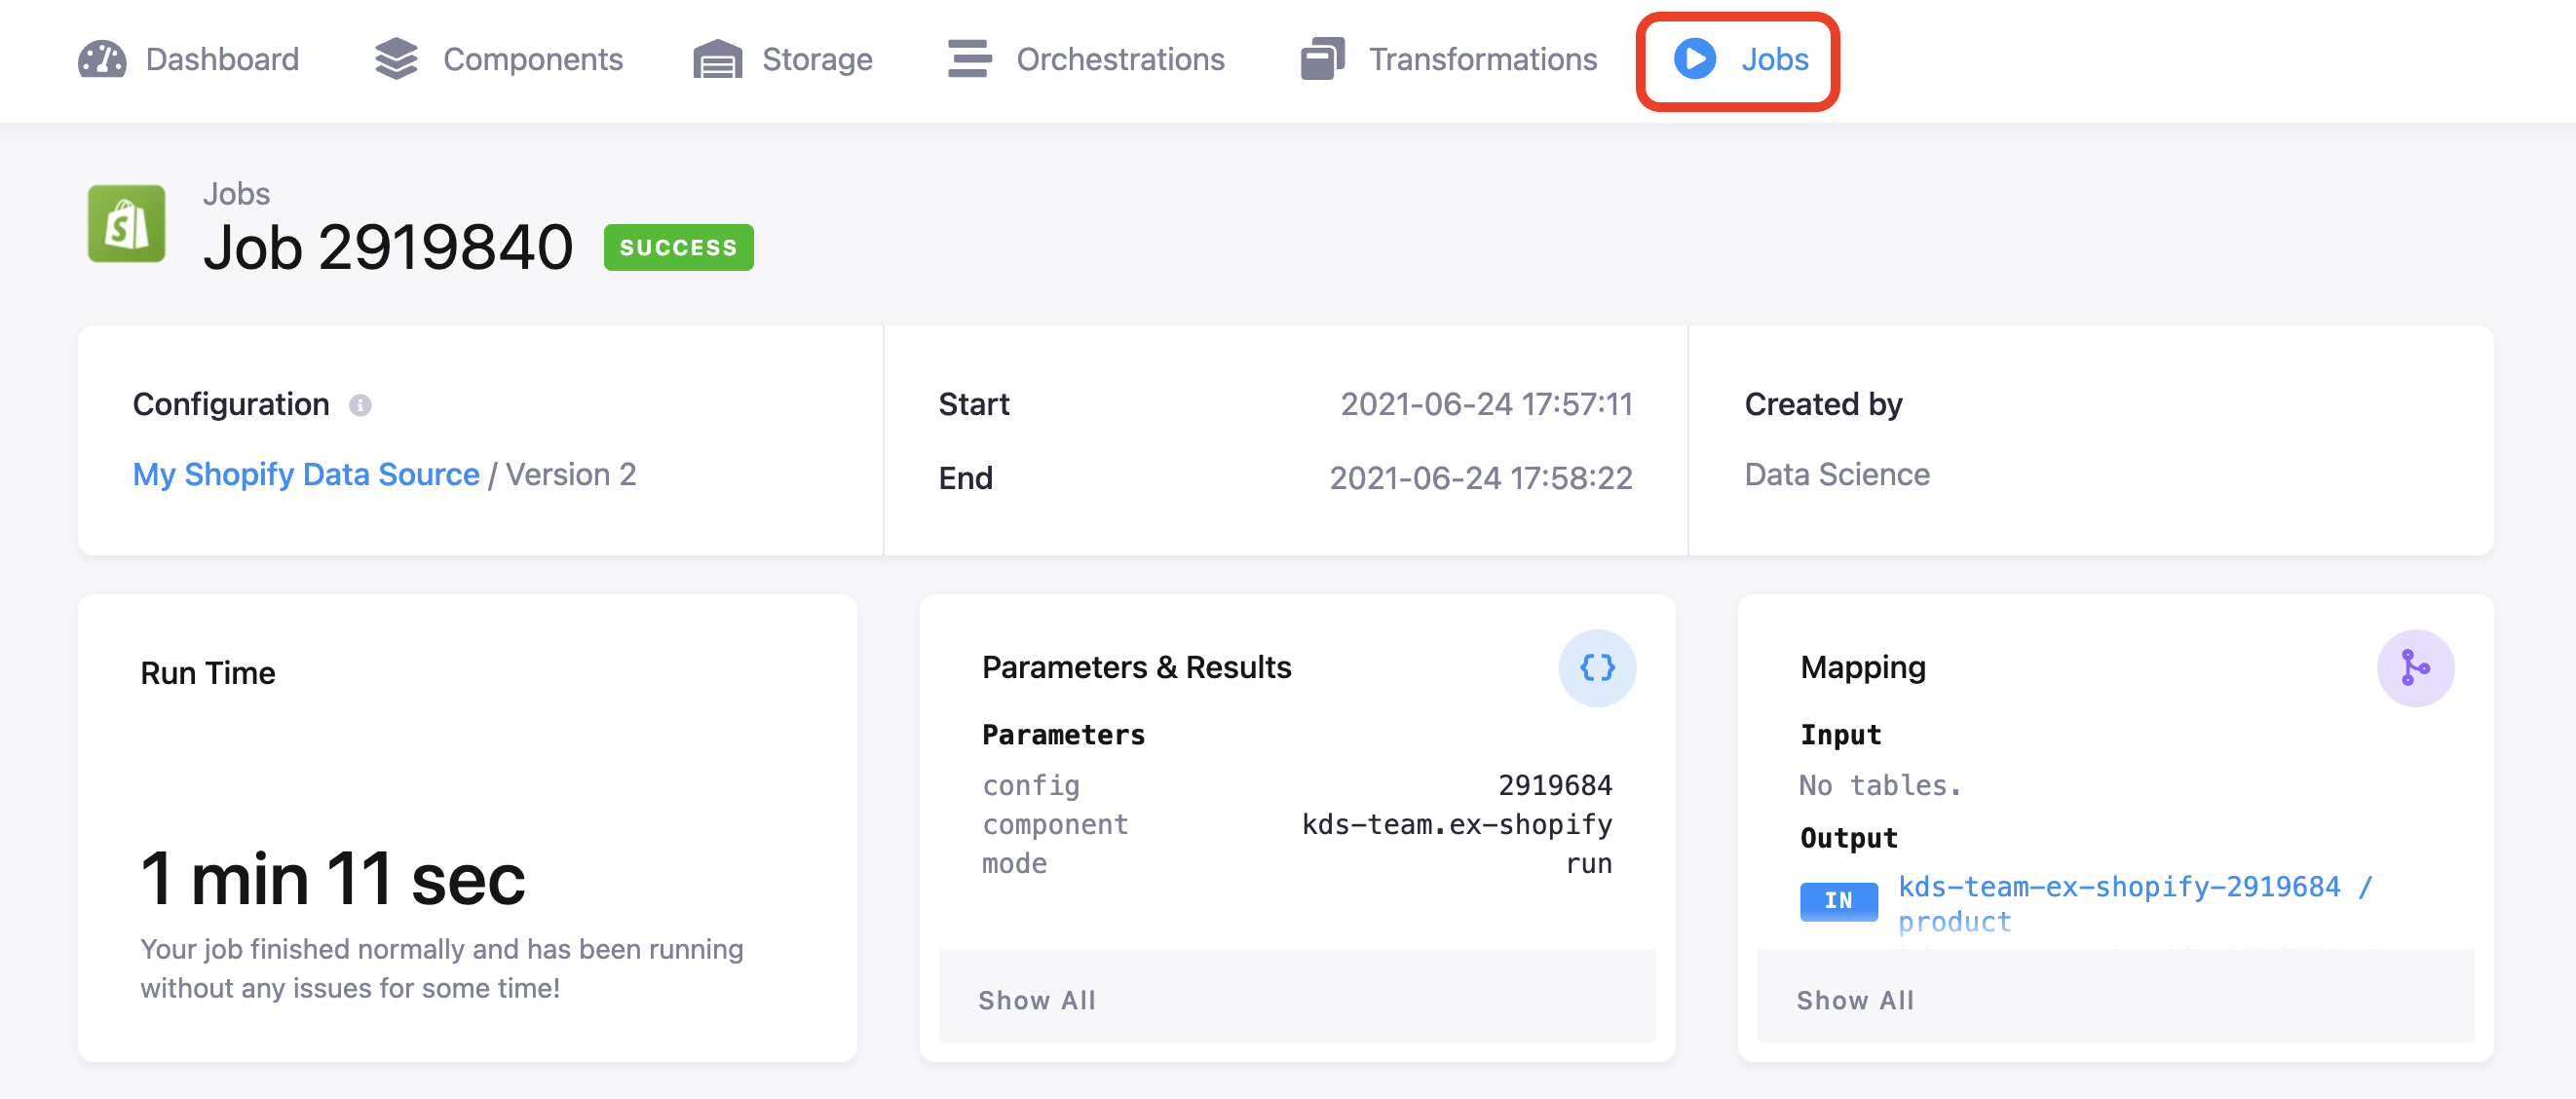2576x1099 pixels.
Task: Open the Storage menu item
Action: point(816,60)
